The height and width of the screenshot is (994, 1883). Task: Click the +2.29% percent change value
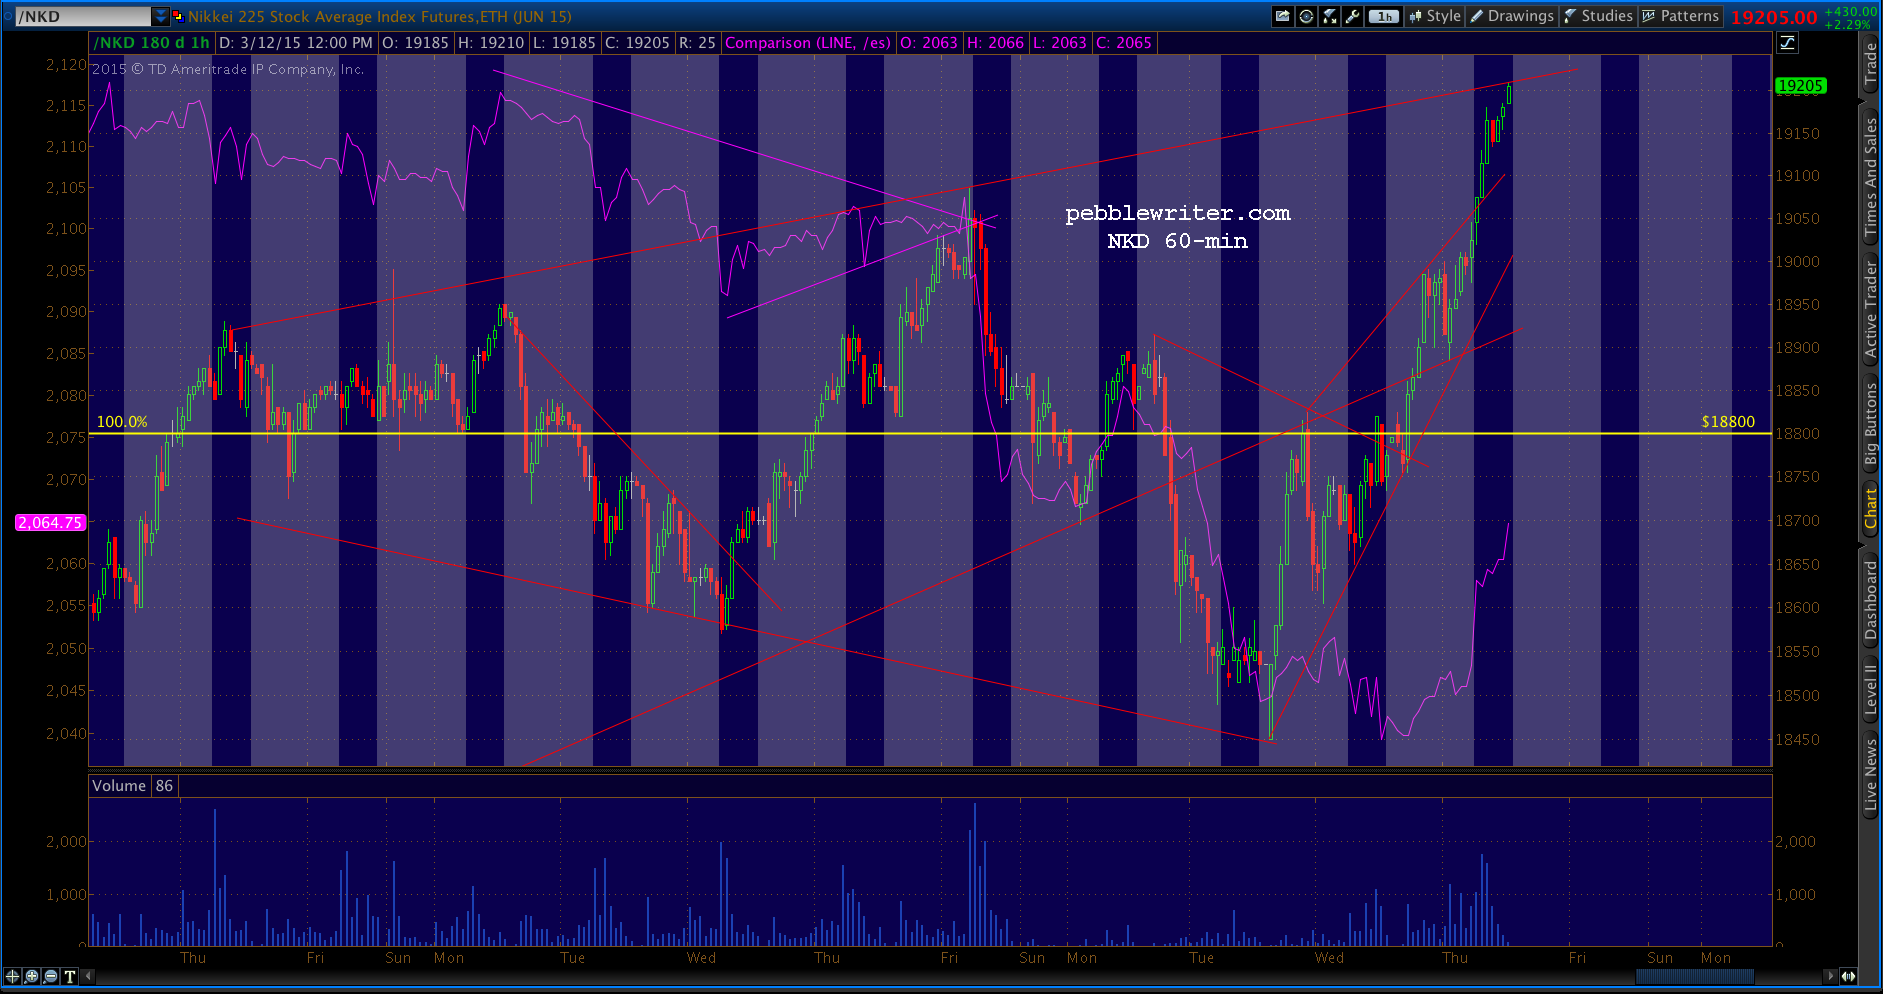(x=1847, y=24)
